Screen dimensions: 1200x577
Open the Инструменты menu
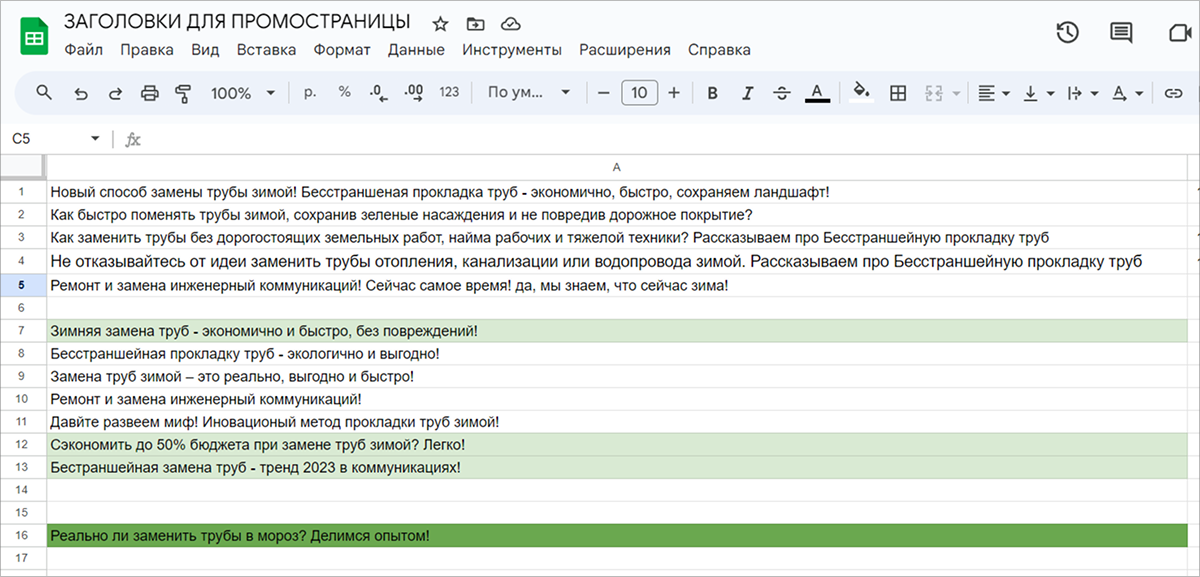coord(512,50)
